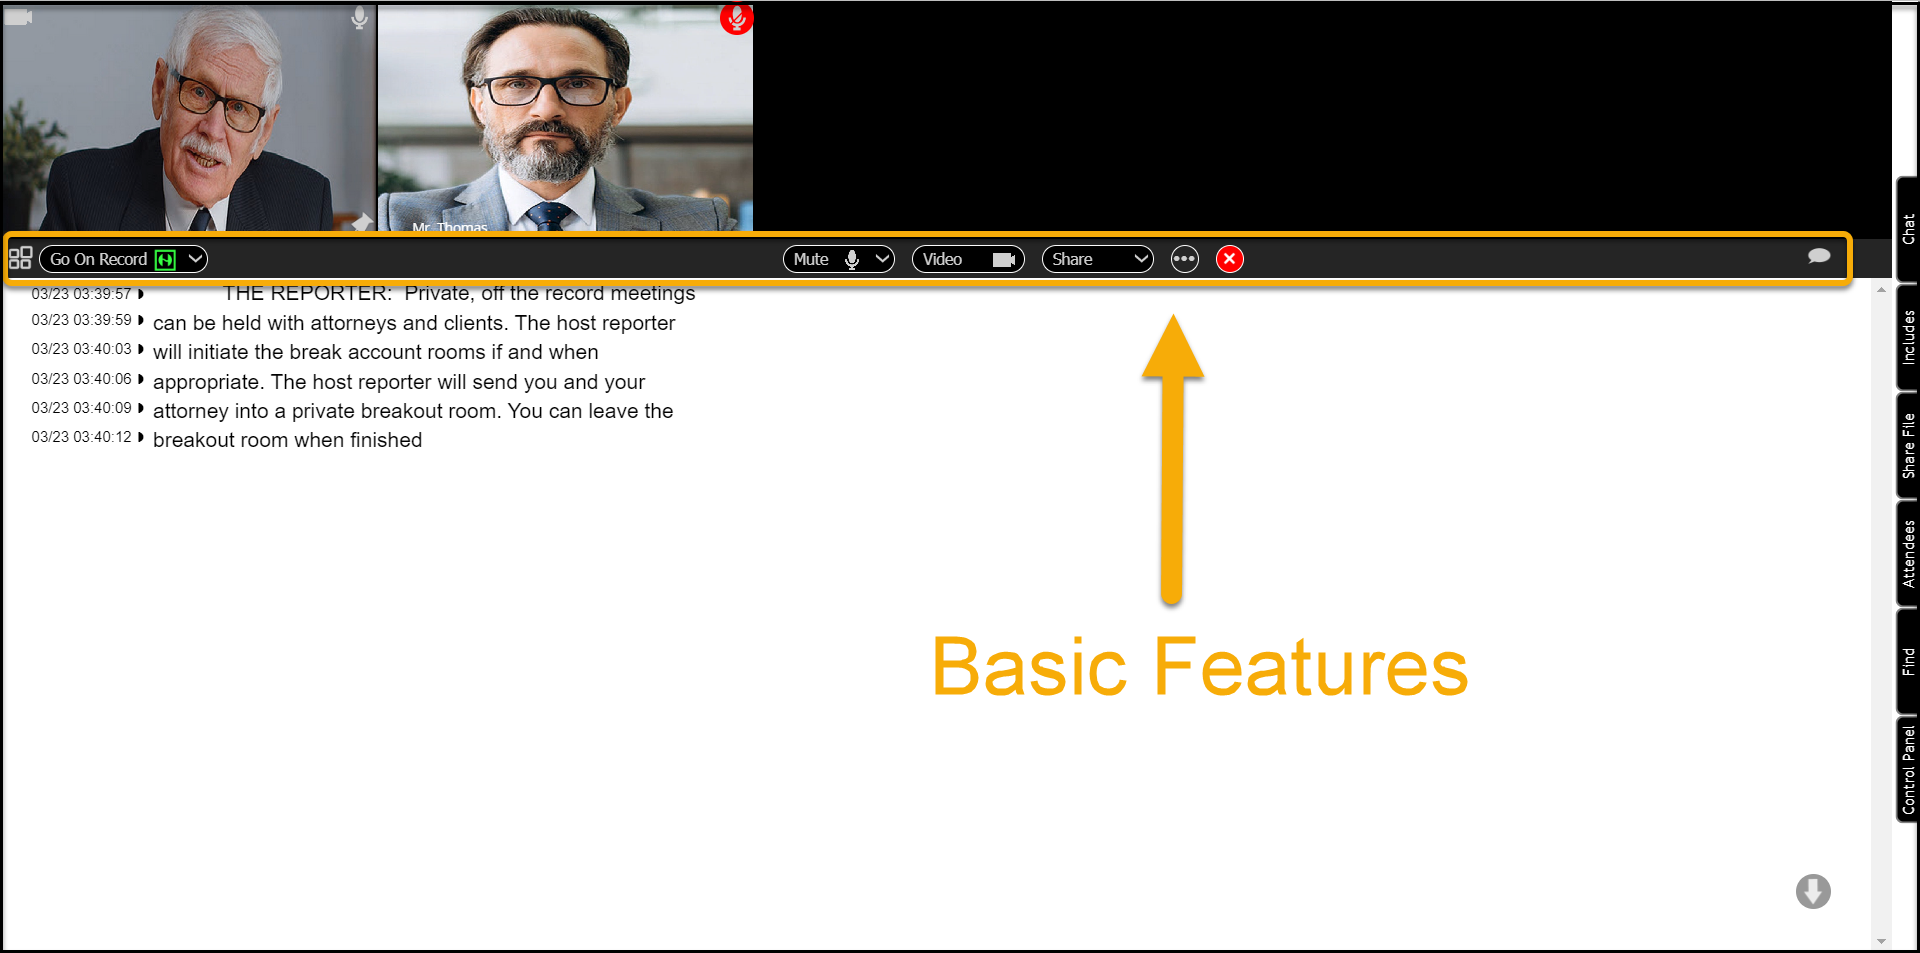This screenshot has width=1920, height=953.
Task: Click the three-dots more options button
Action: pyautogui.click(x=1184, y=259)
